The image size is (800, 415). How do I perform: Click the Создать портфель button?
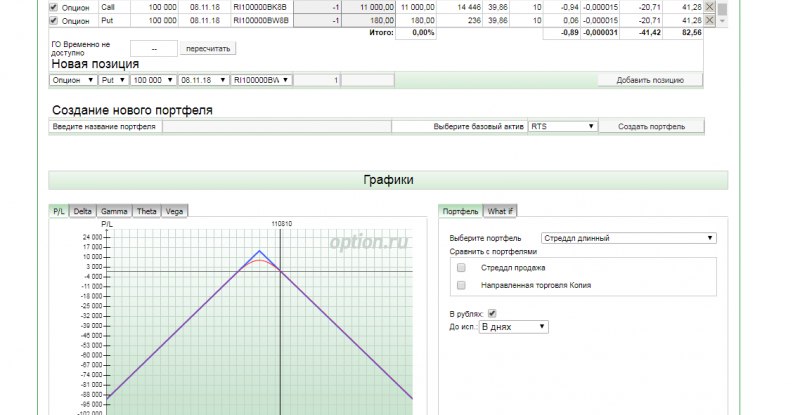[x=651, y=127]
